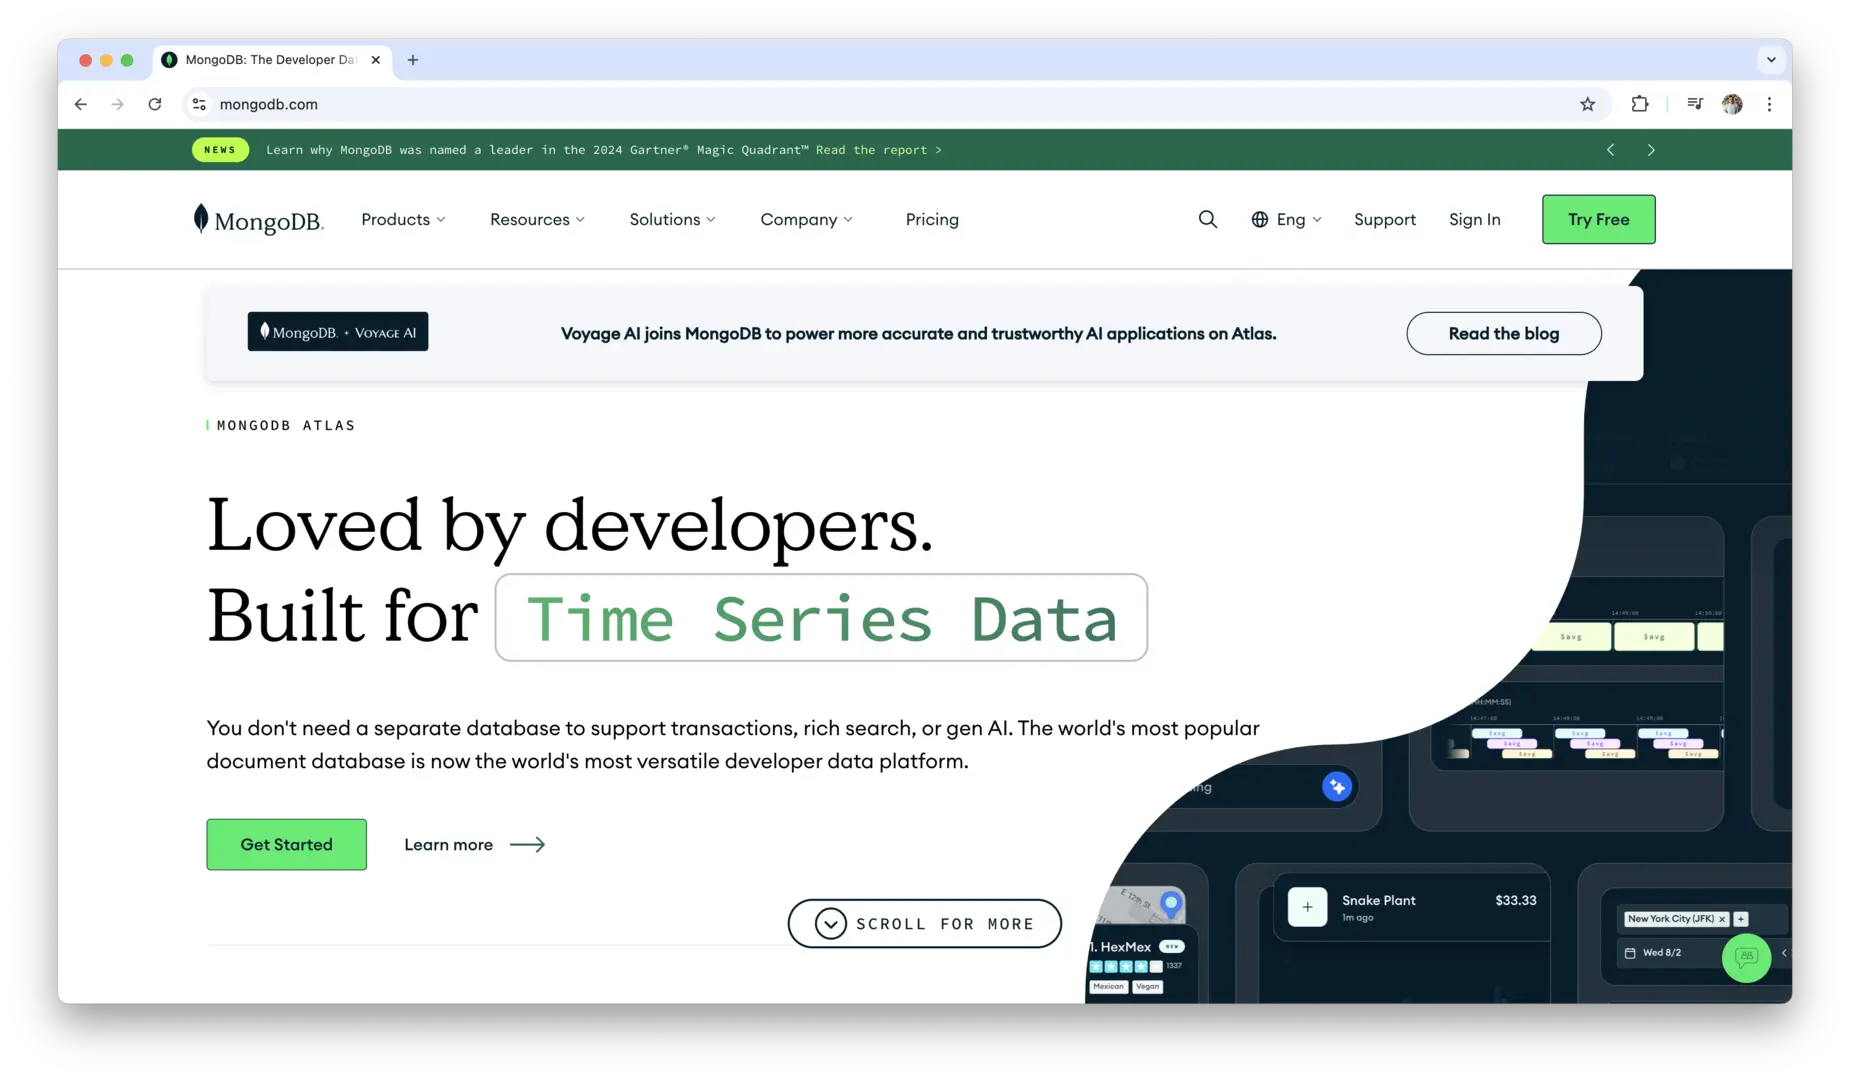Open the green chat support bubble

tap(1746, 958)
